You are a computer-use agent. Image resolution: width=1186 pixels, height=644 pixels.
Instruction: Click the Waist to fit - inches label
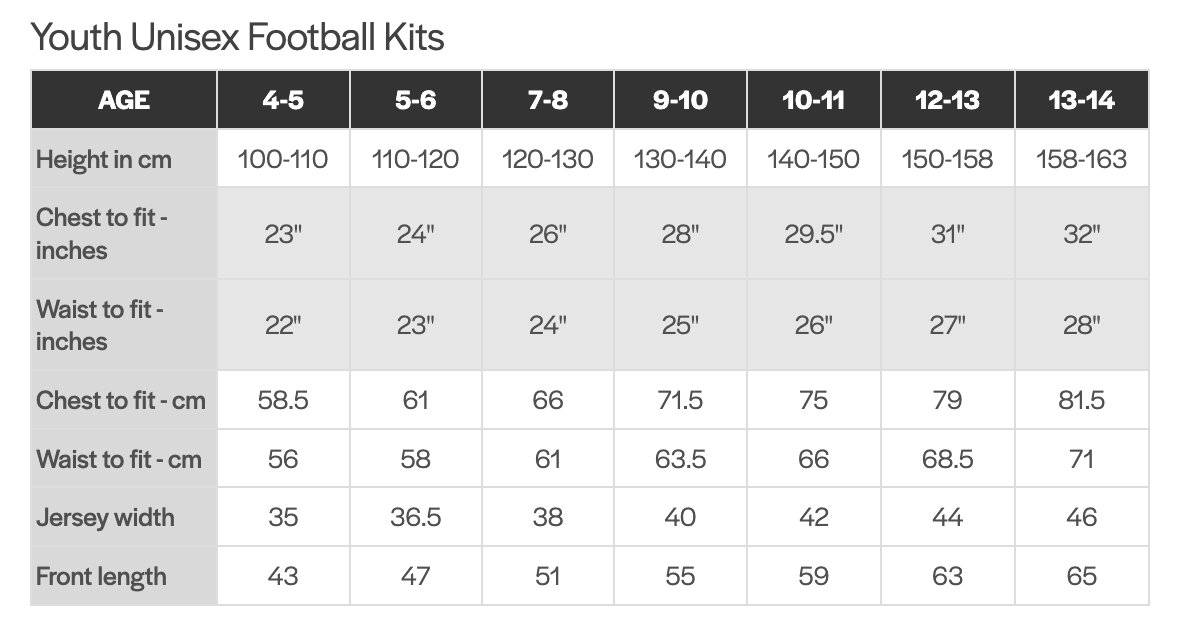pyautogui.click(x=100, y=325)
